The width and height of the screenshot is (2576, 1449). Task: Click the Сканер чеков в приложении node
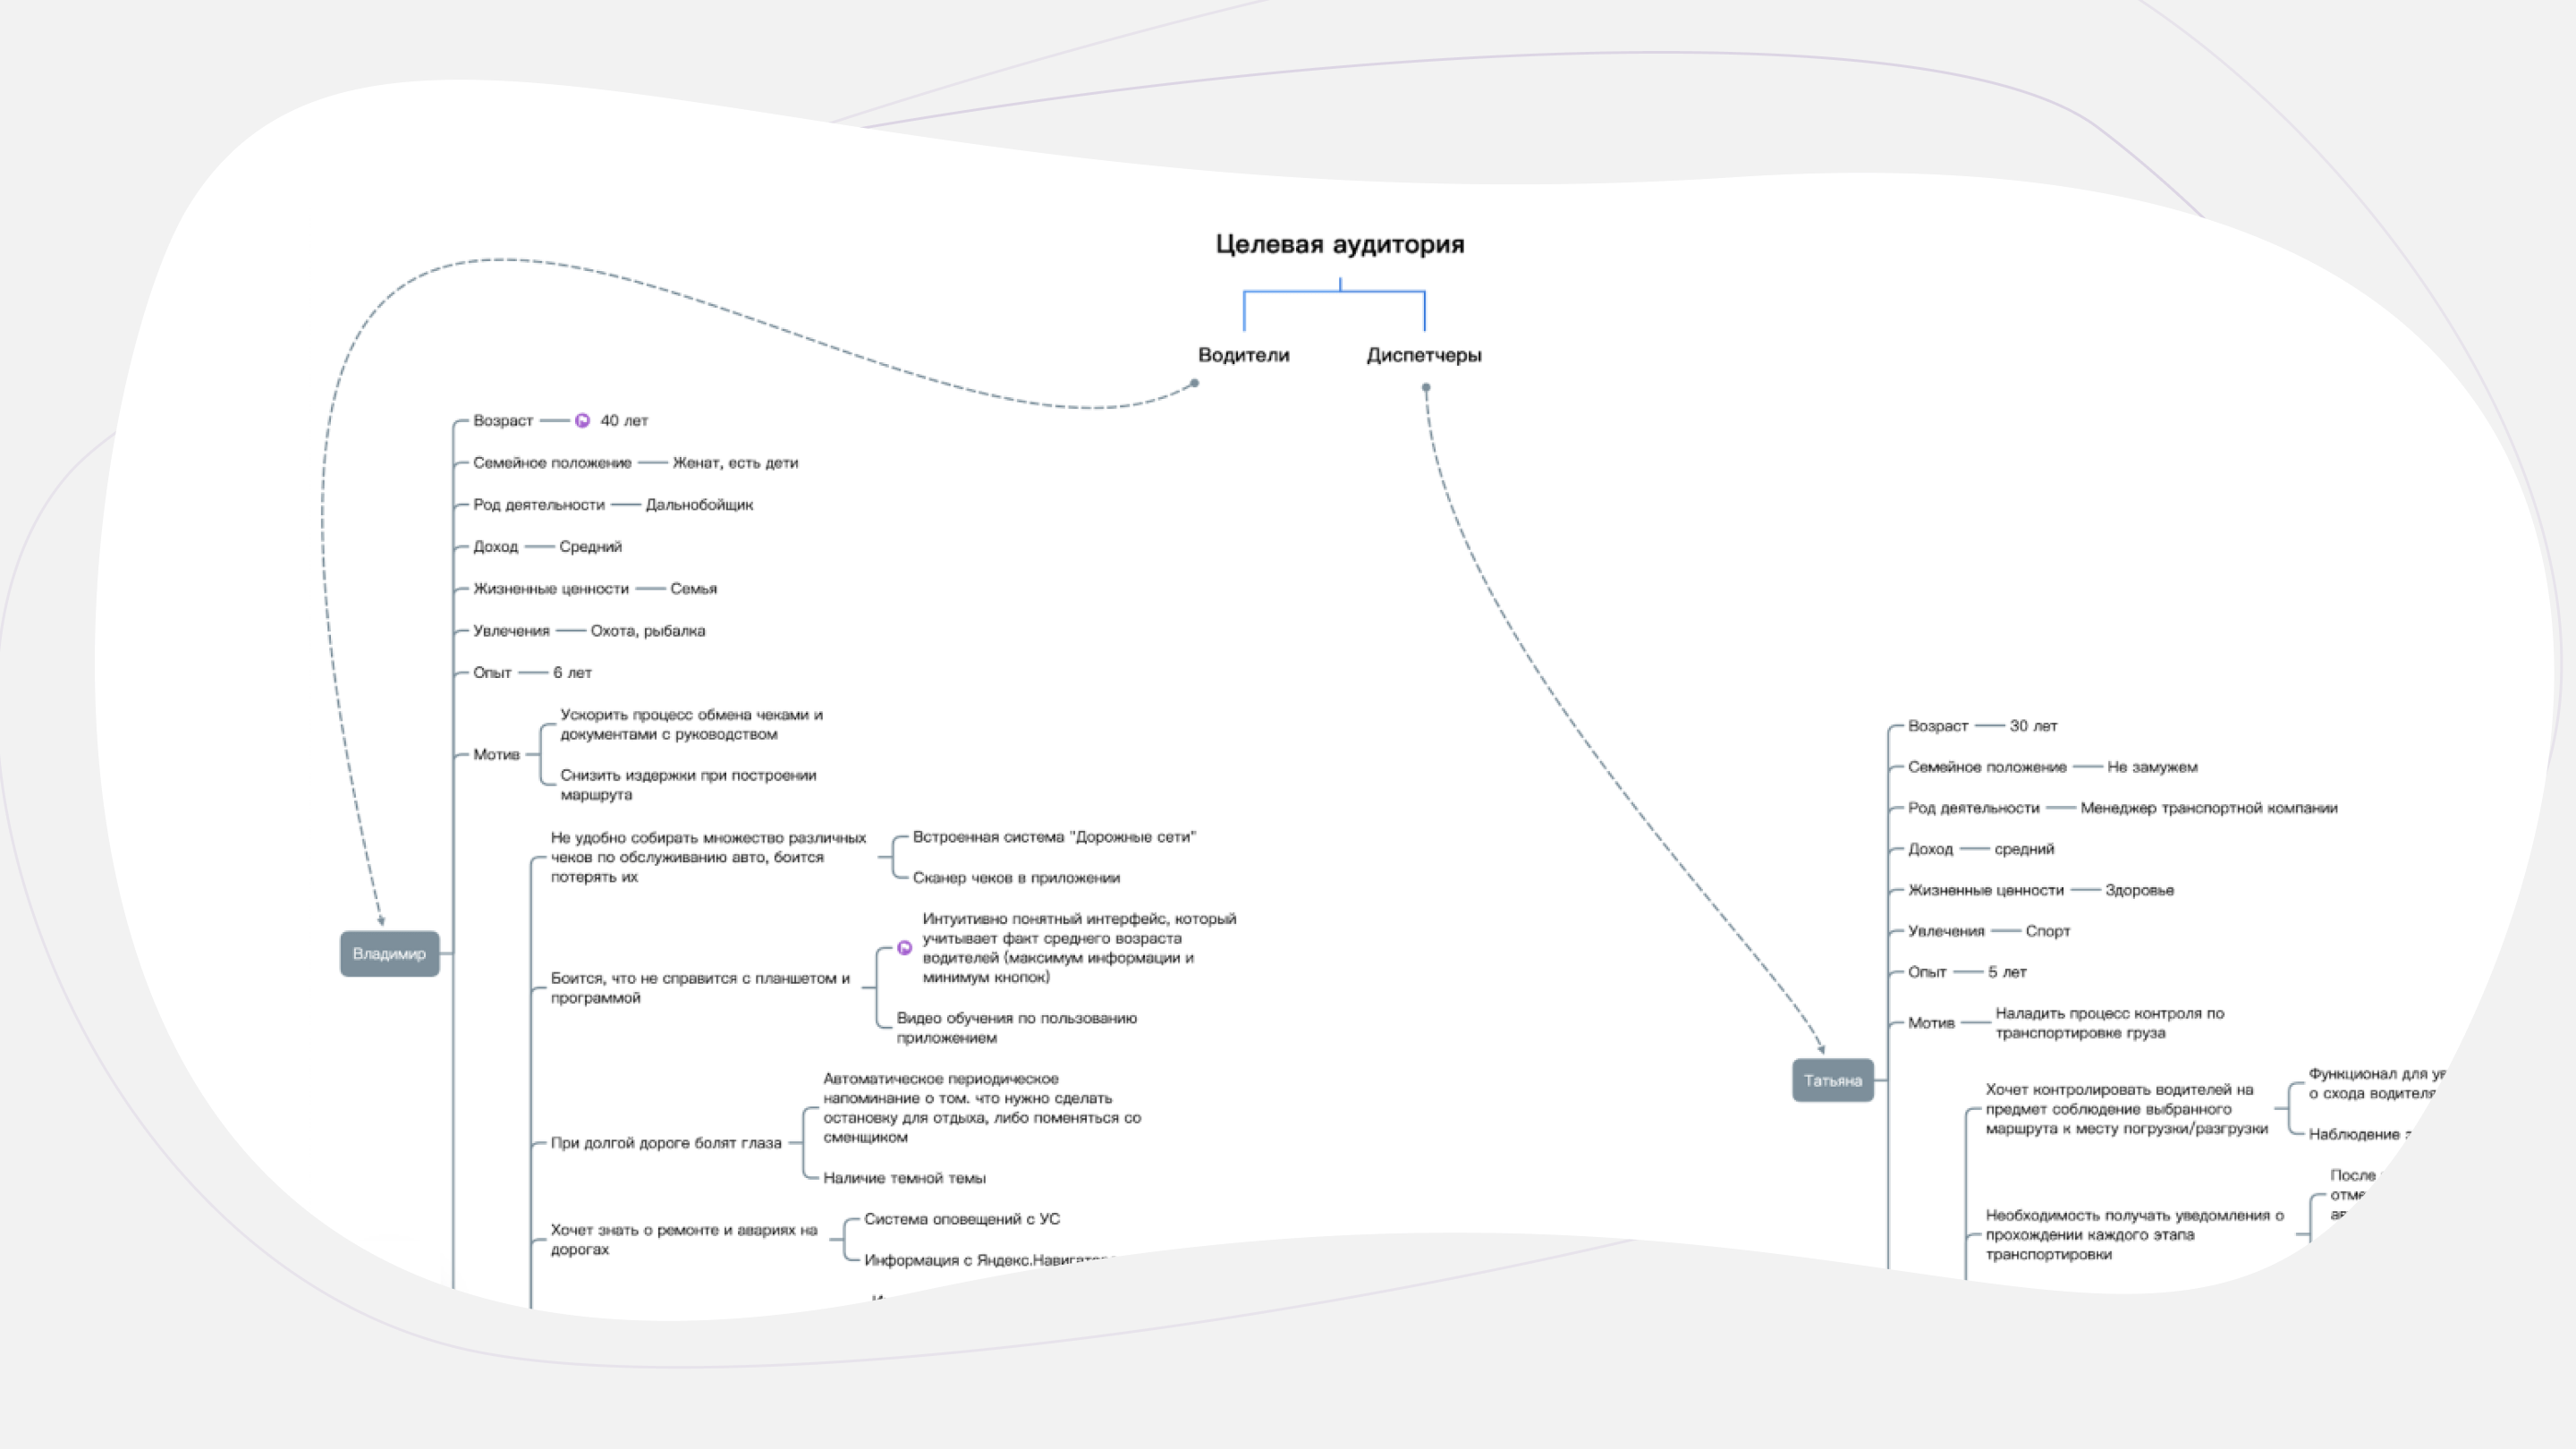tap(1015, 878)
